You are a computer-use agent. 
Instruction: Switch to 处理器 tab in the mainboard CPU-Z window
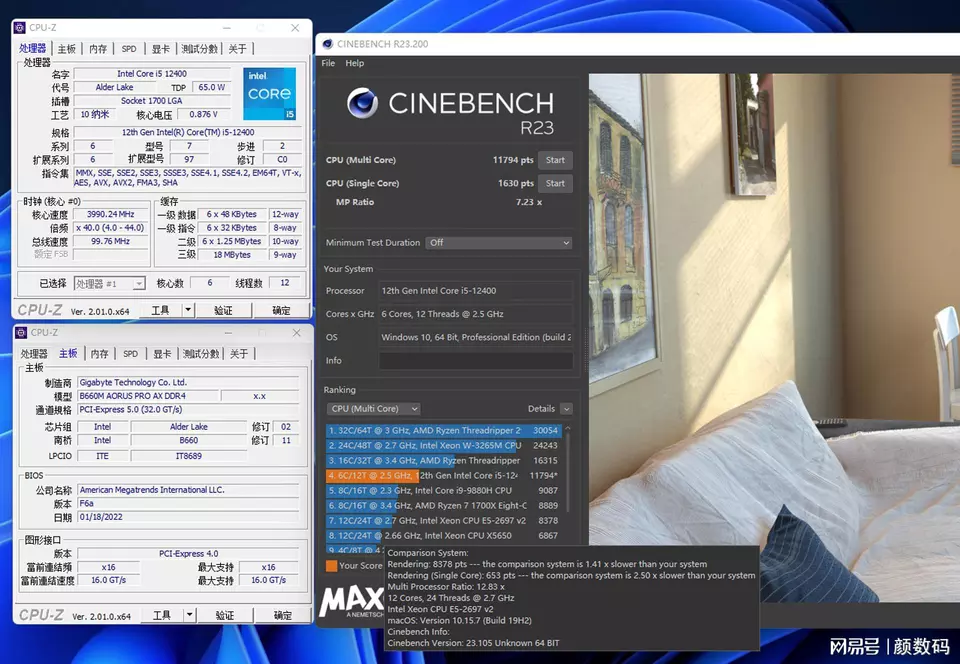[x=34, y=354]
